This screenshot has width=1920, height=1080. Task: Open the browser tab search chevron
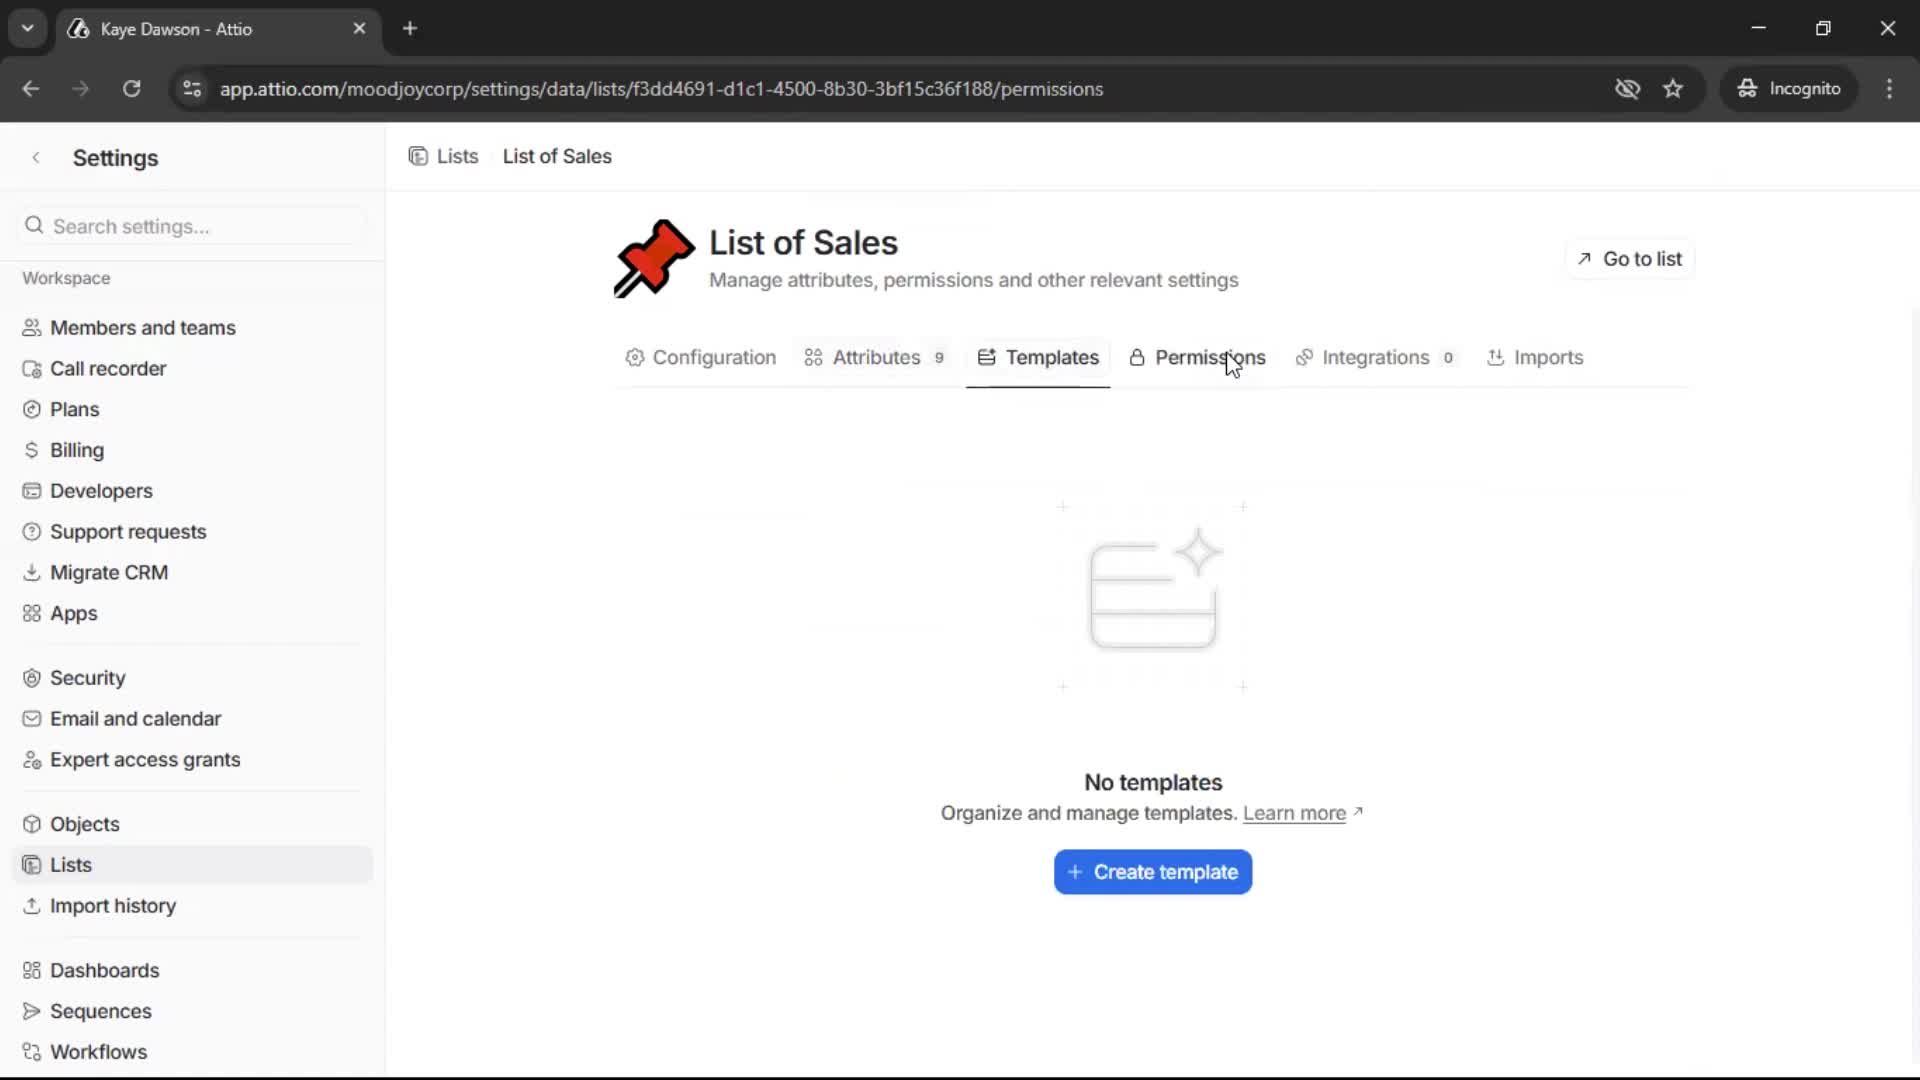[27, 28]
